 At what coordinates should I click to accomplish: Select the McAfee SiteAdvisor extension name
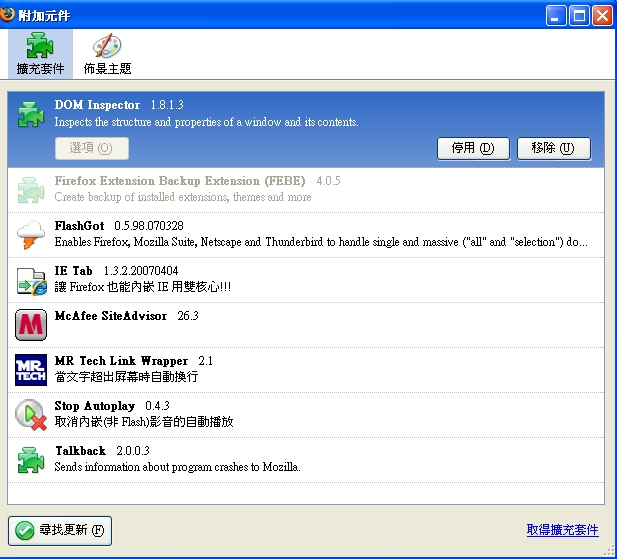point(111,315)
